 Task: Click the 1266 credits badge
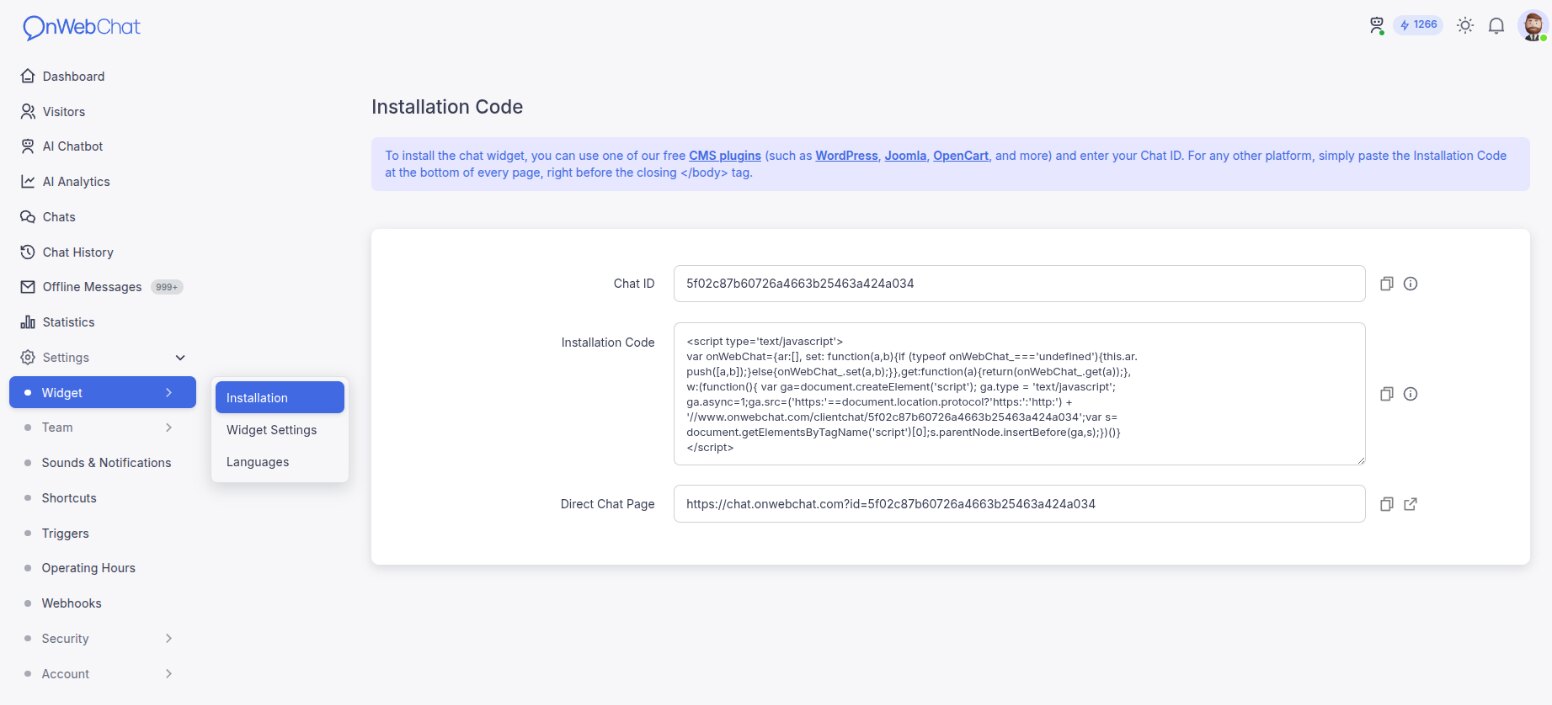coord(1418,25)
